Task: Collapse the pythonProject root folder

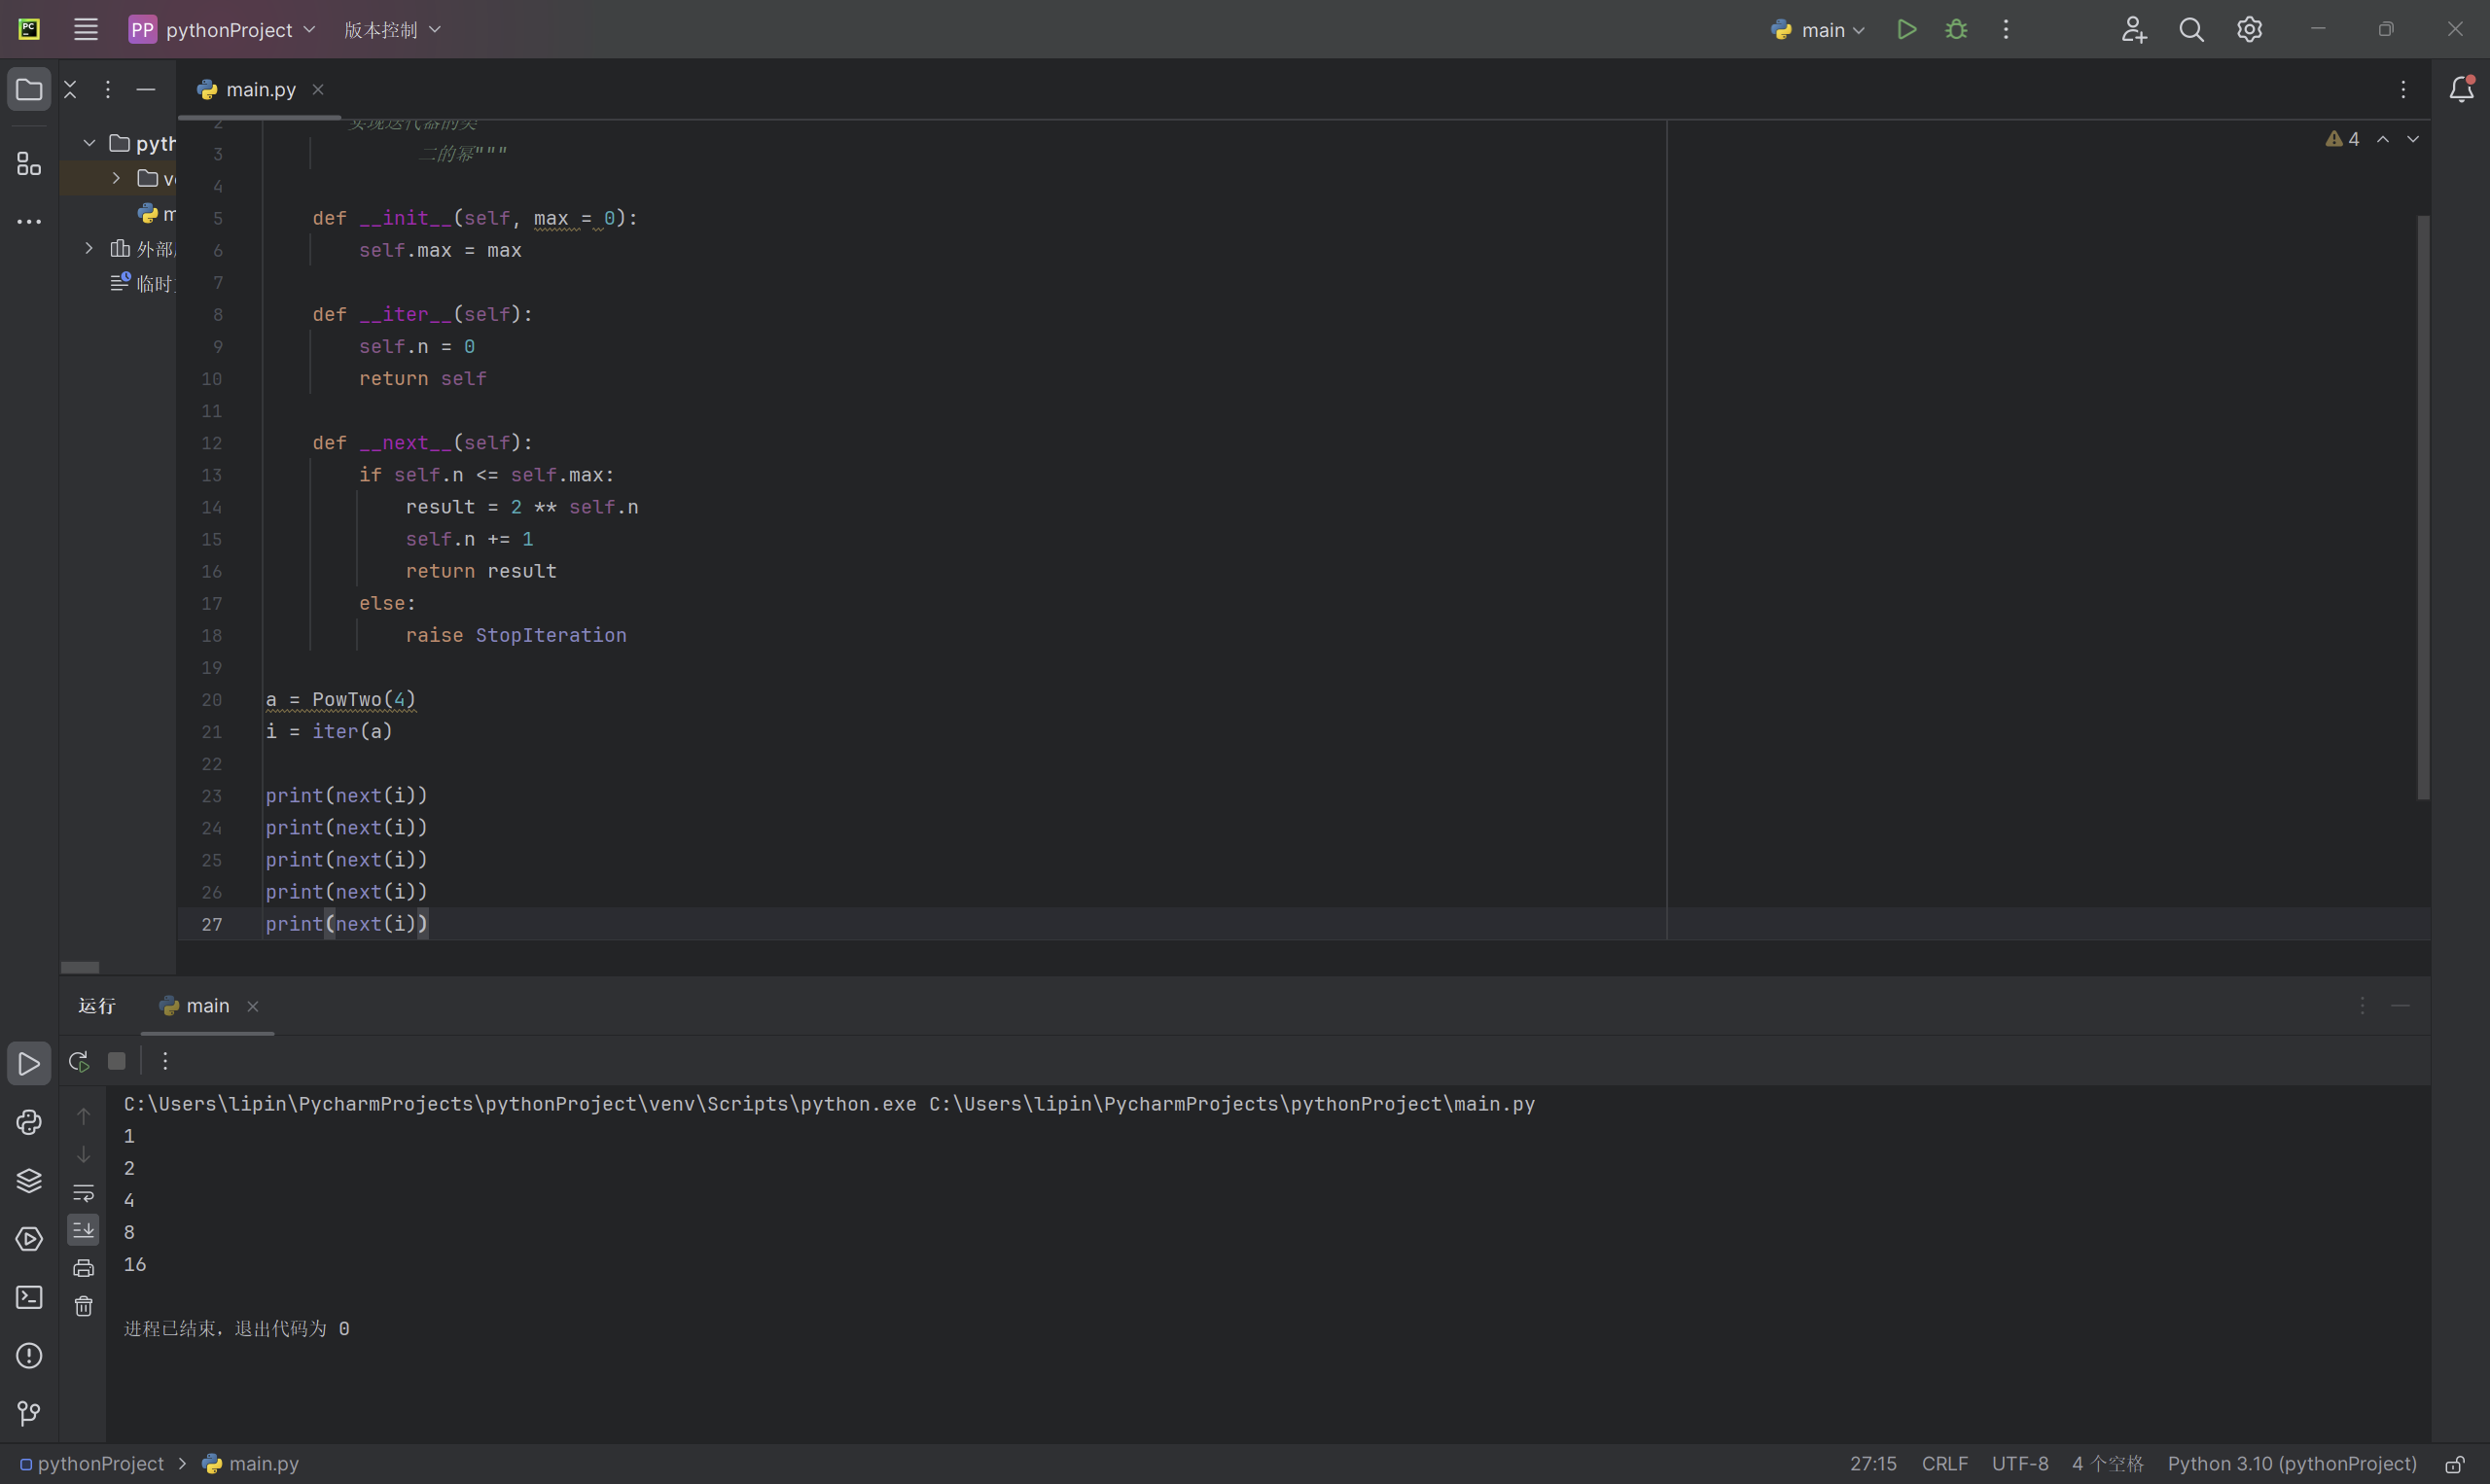Action: (x=89, y=143)
